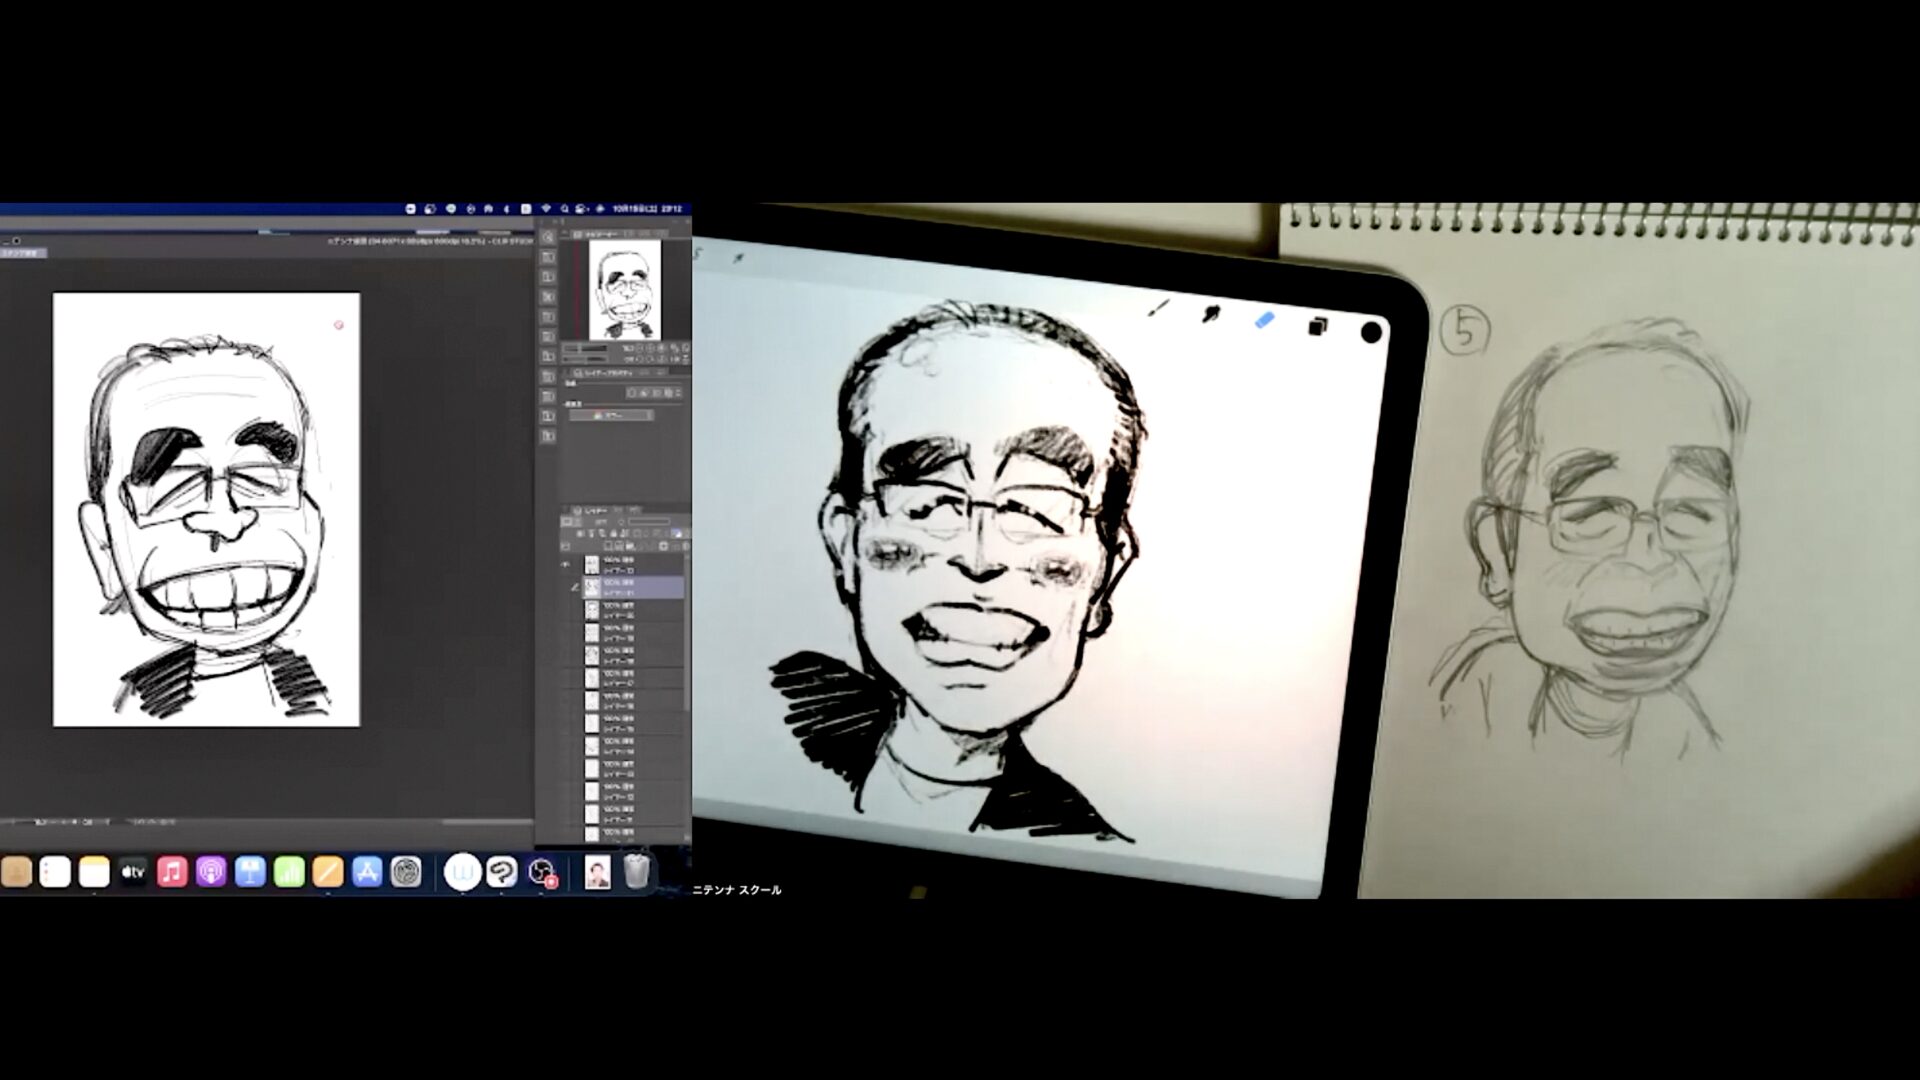1920x1080 pixels.
Task: Toggle eye visibility of the top layer
Action: pos(566,565)
